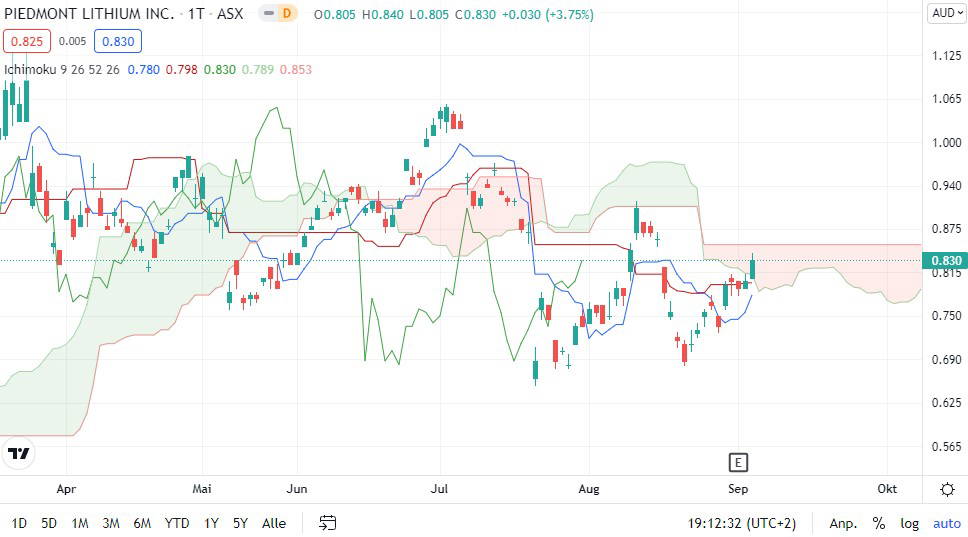Select the 3M time range
The width and height of the screenshot is (968, 537).
tap(111, 523)
